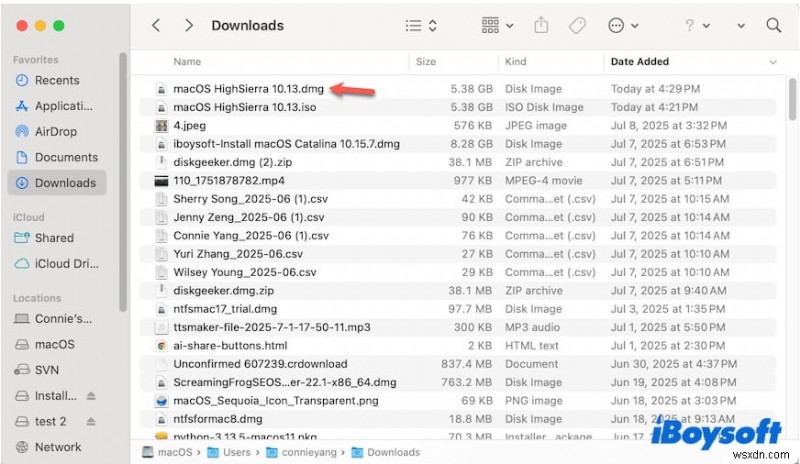The height and width of the screenshot is (464, 800).
Task: Click the Search magnifier icon
Action: [773, 25]
